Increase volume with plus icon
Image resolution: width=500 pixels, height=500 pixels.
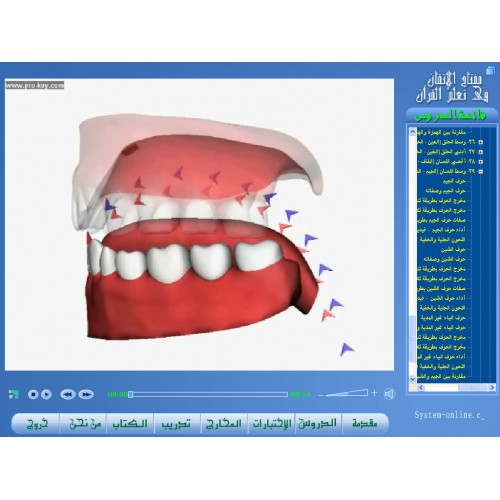(374, 393)
